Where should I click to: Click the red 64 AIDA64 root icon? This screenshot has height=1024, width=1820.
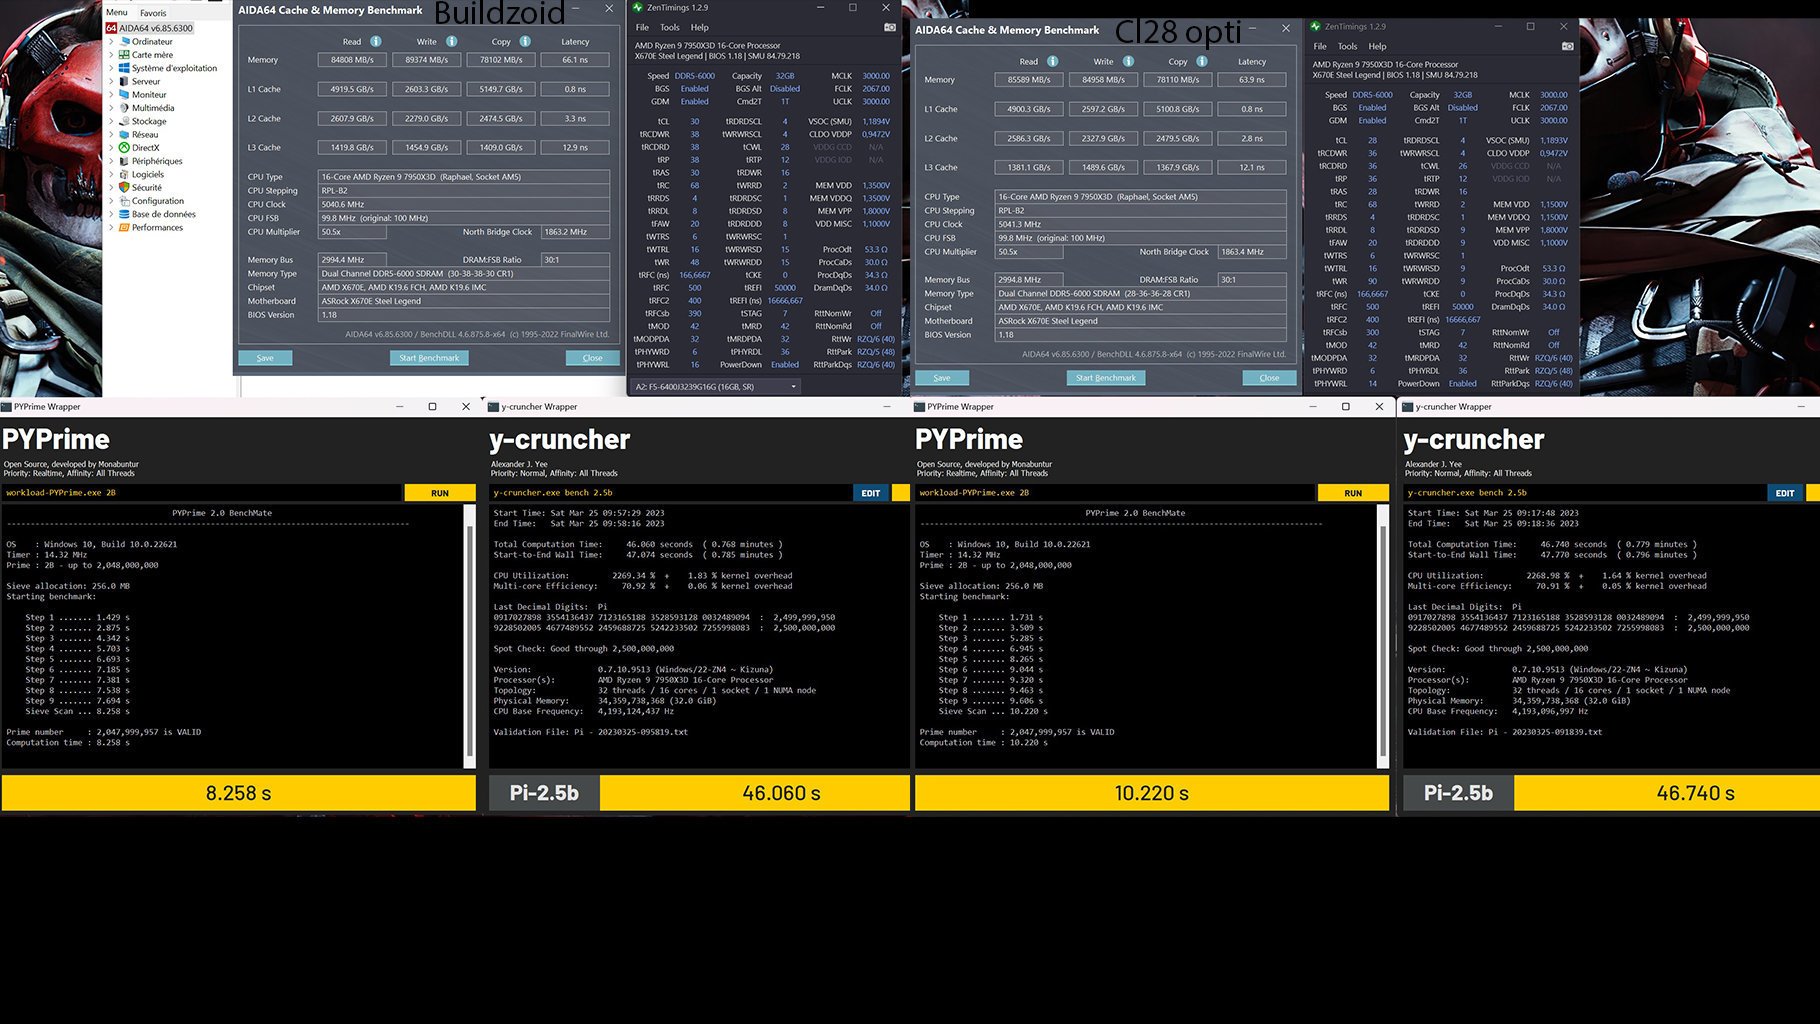click(111, 28)
